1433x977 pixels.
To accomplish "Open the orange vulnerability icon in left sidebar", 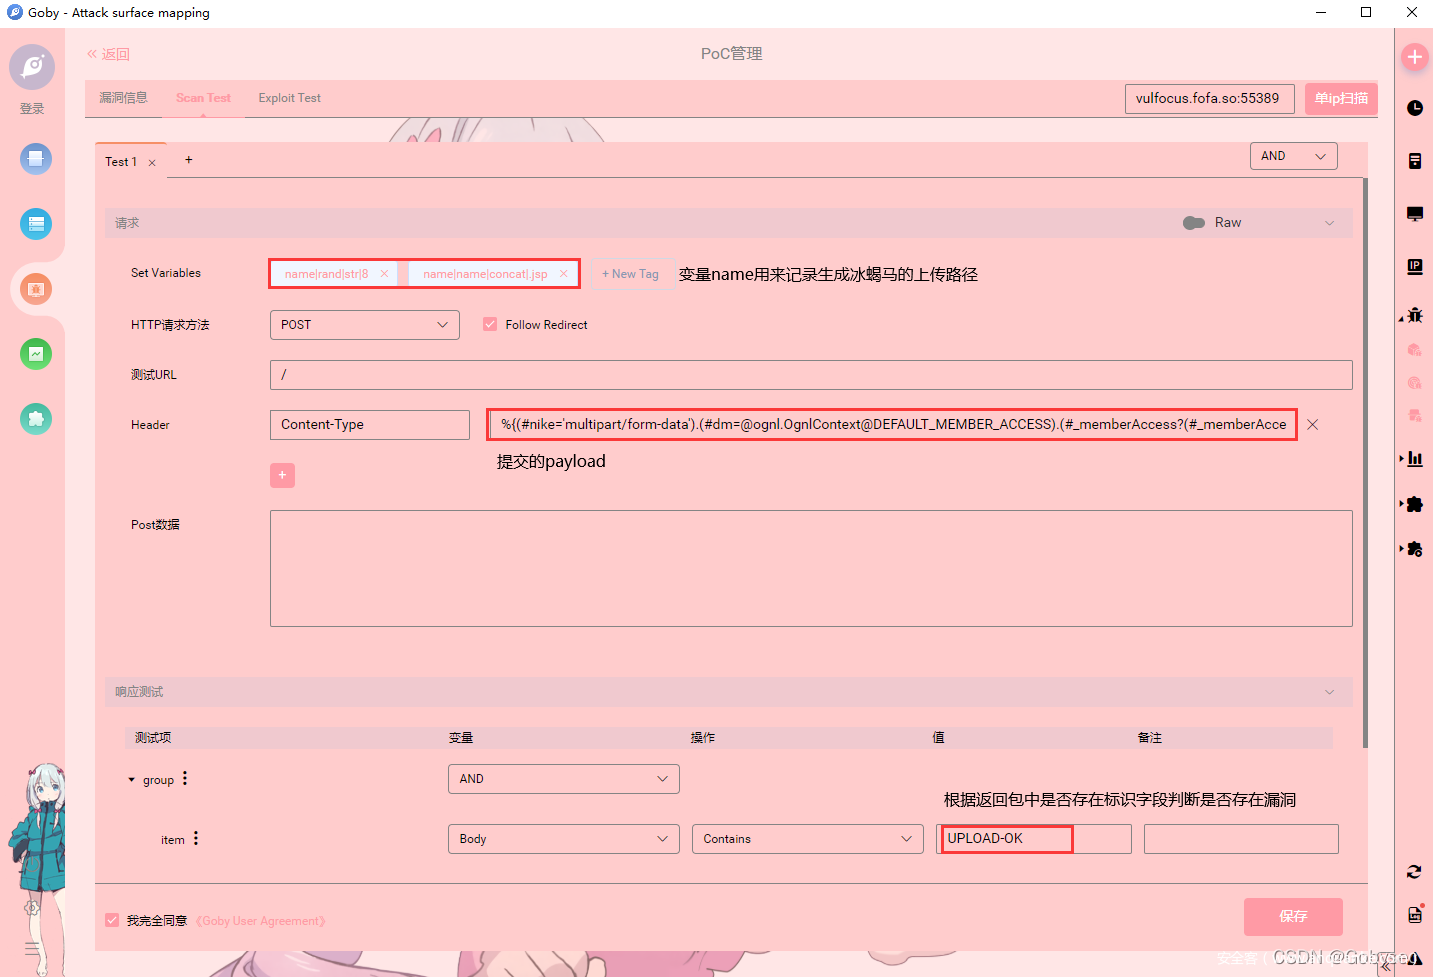I will coord(36,289).
